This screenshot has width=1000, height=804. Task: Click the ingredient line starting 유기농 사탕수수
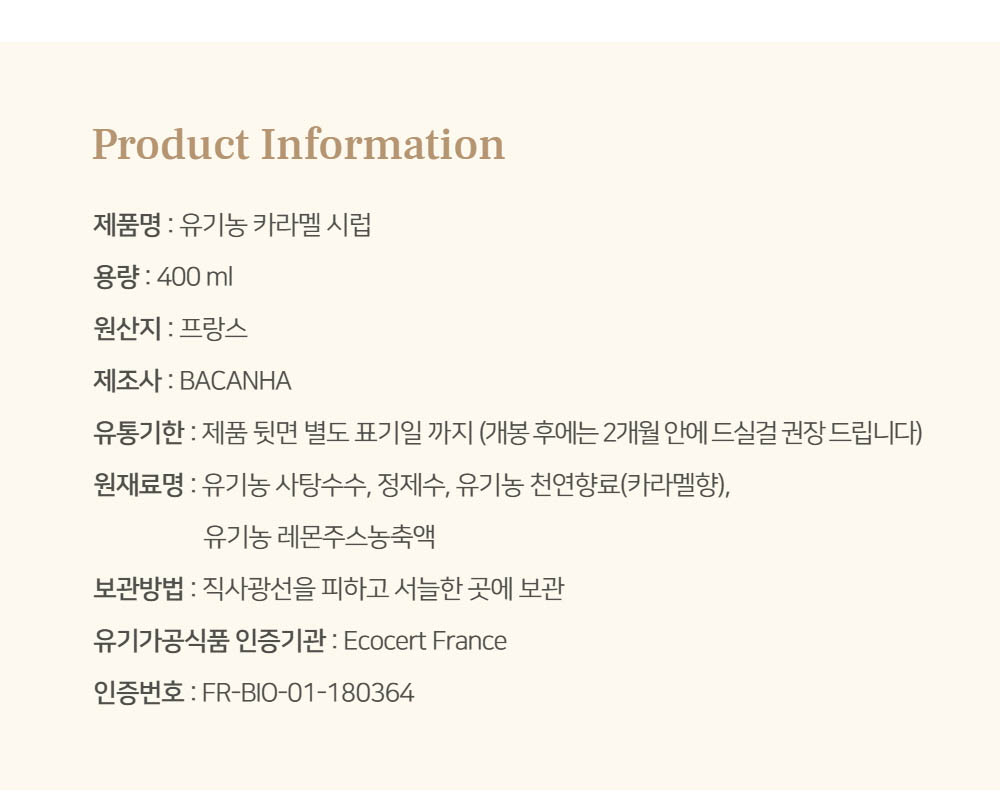[x=466, y=485]
